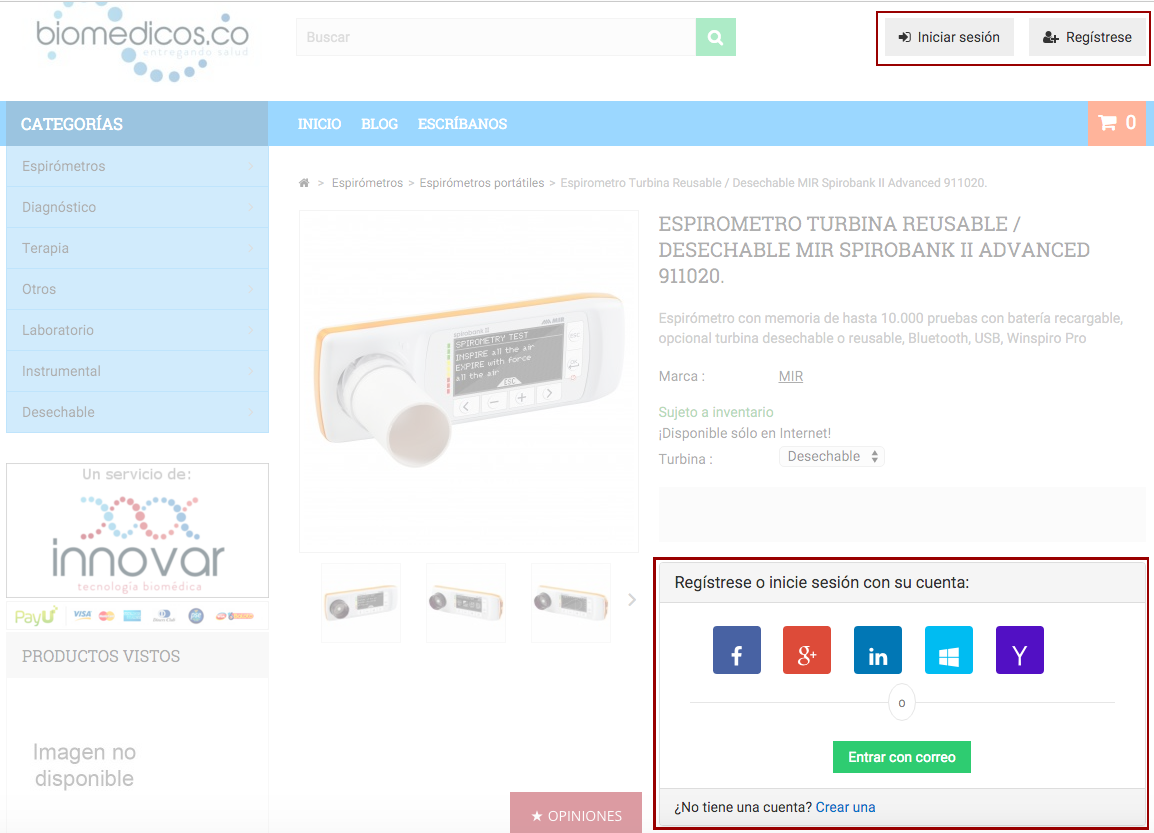Select the third product thumbnail

(571, 603)
